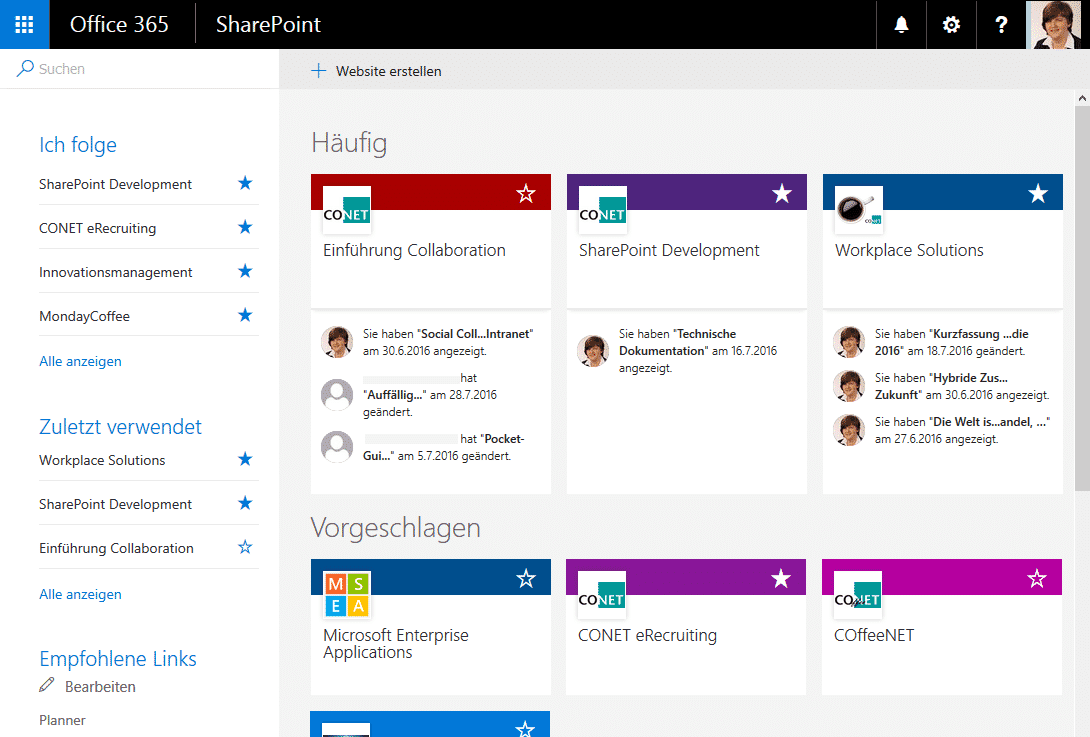Click the vertical scrollbar thumb
This screenshot has width=1090, height=737.
1082,298
